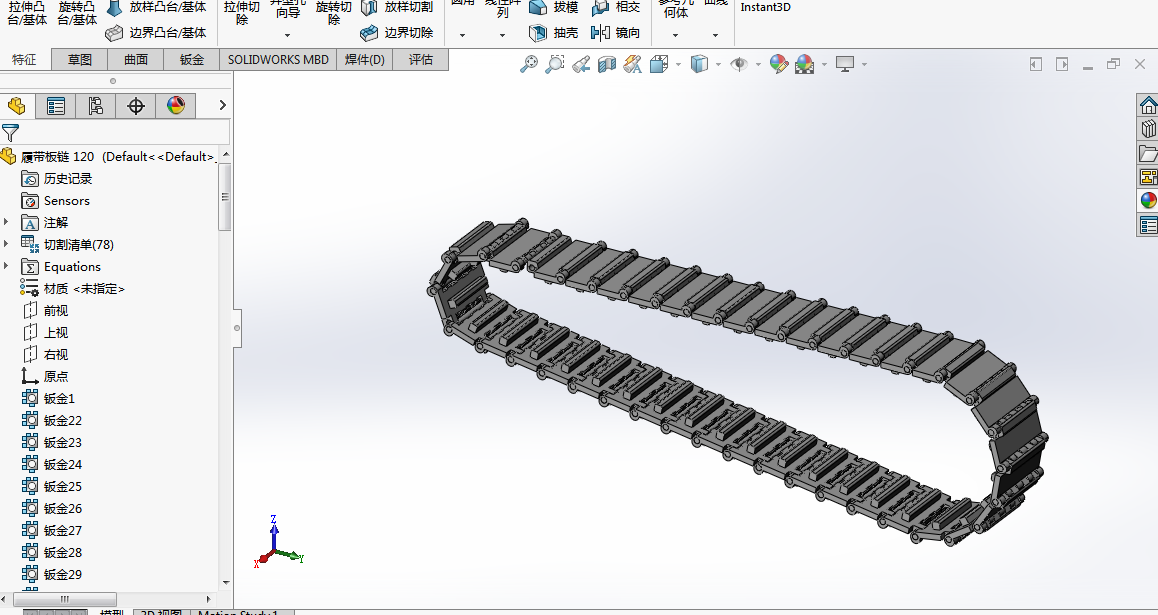Image resolution: width=1158 pixels, height=615 pixels.
Task: Click the 拉伸切除 (Extruded Cut) button
Action: (241, 13)
